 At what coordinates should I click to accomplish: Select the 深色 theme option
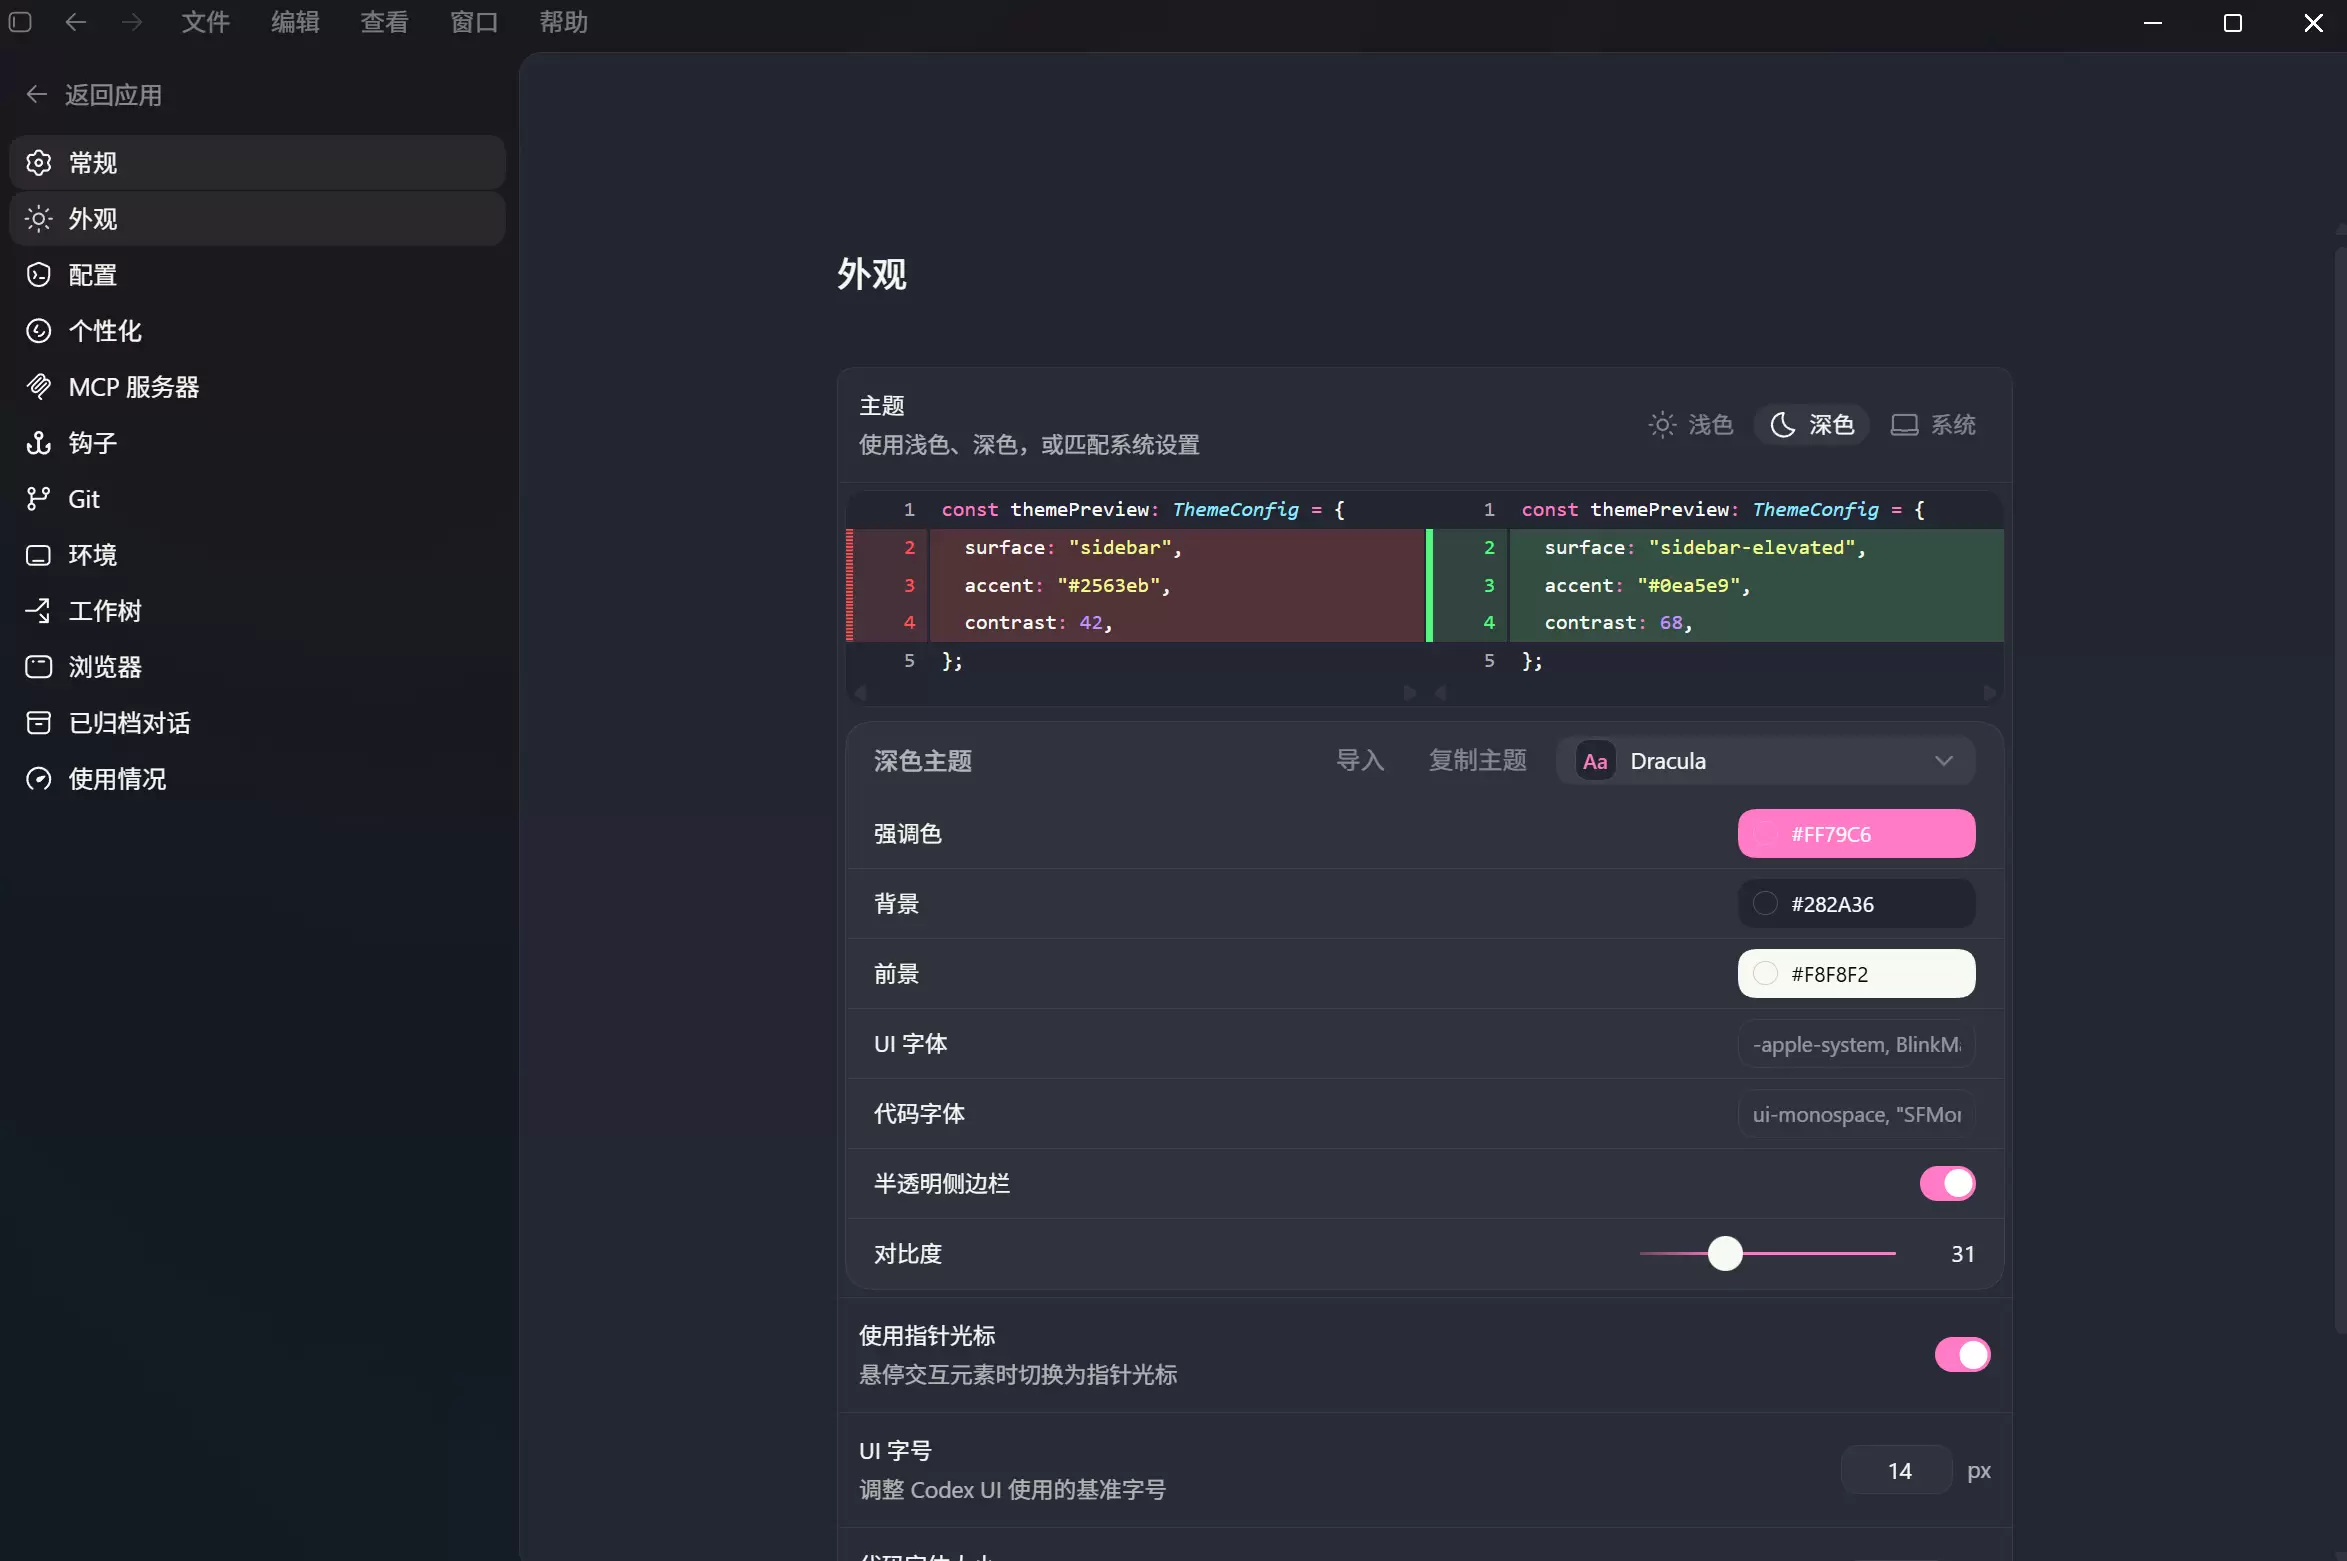pyautogui.click(x=1812, y=425)
